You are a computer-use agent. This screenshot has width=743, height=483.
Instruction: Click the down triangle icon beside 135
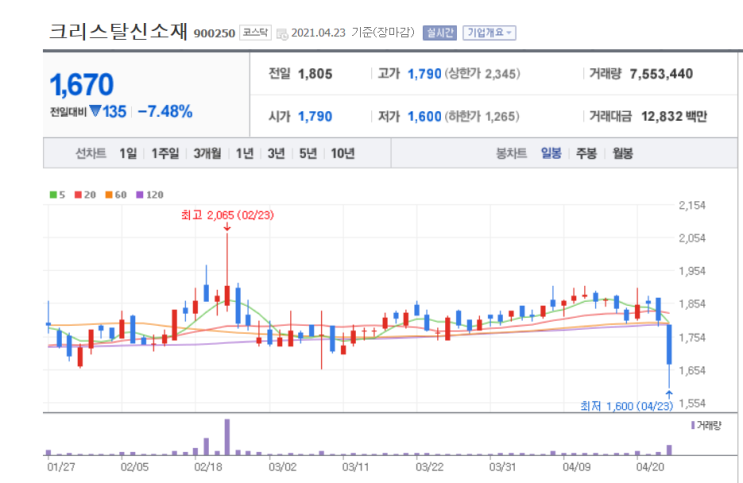click(x=95, y=111)
